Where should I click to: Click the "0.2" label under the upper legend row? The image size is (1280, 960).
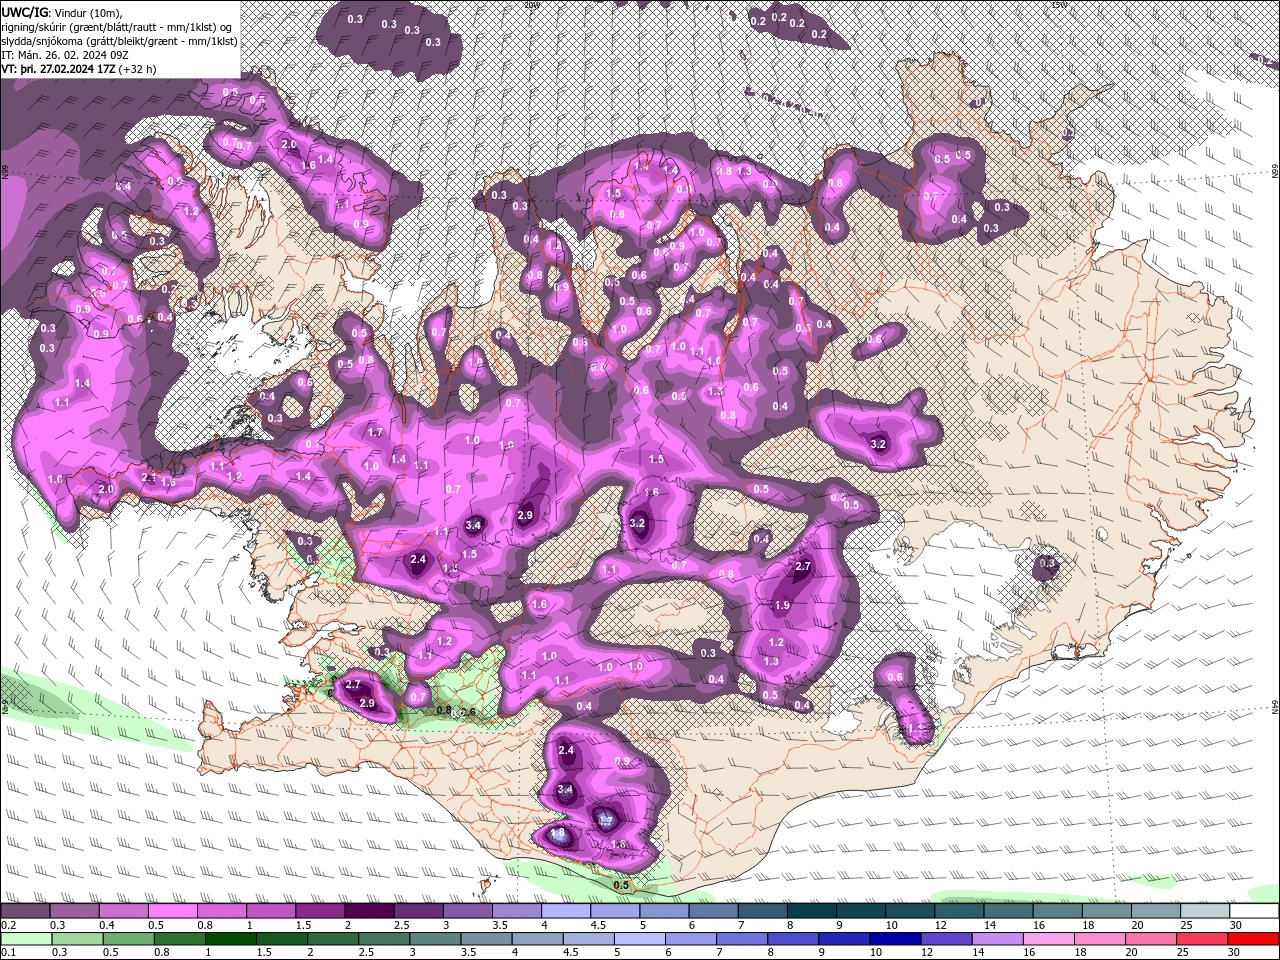(8, 925)
